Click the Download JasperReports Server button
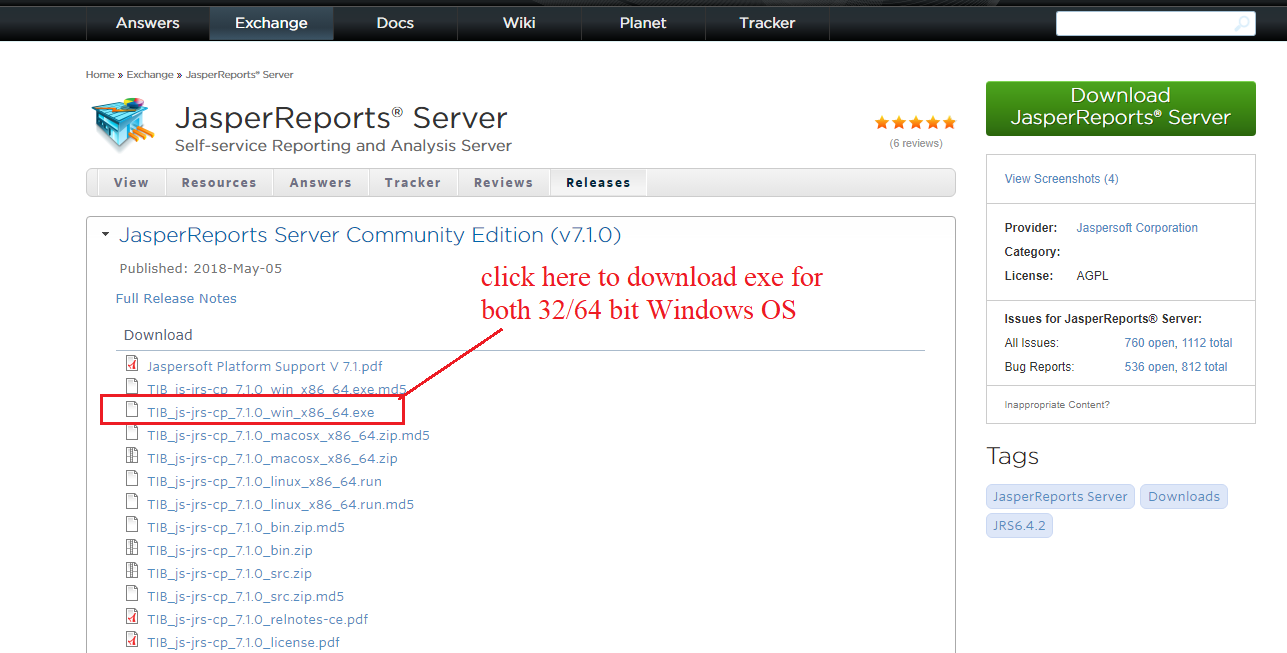1287x653 pixels. 1120,108
